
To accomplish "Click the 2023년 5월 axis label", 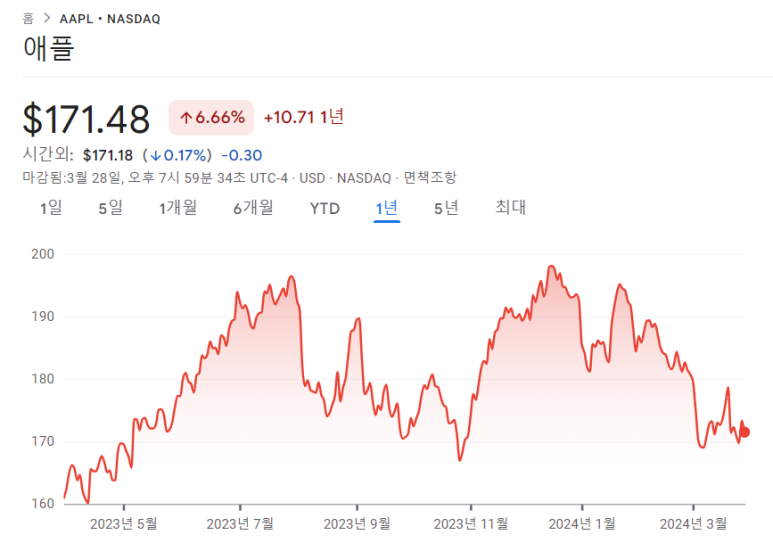I will (x=124, y=524).
